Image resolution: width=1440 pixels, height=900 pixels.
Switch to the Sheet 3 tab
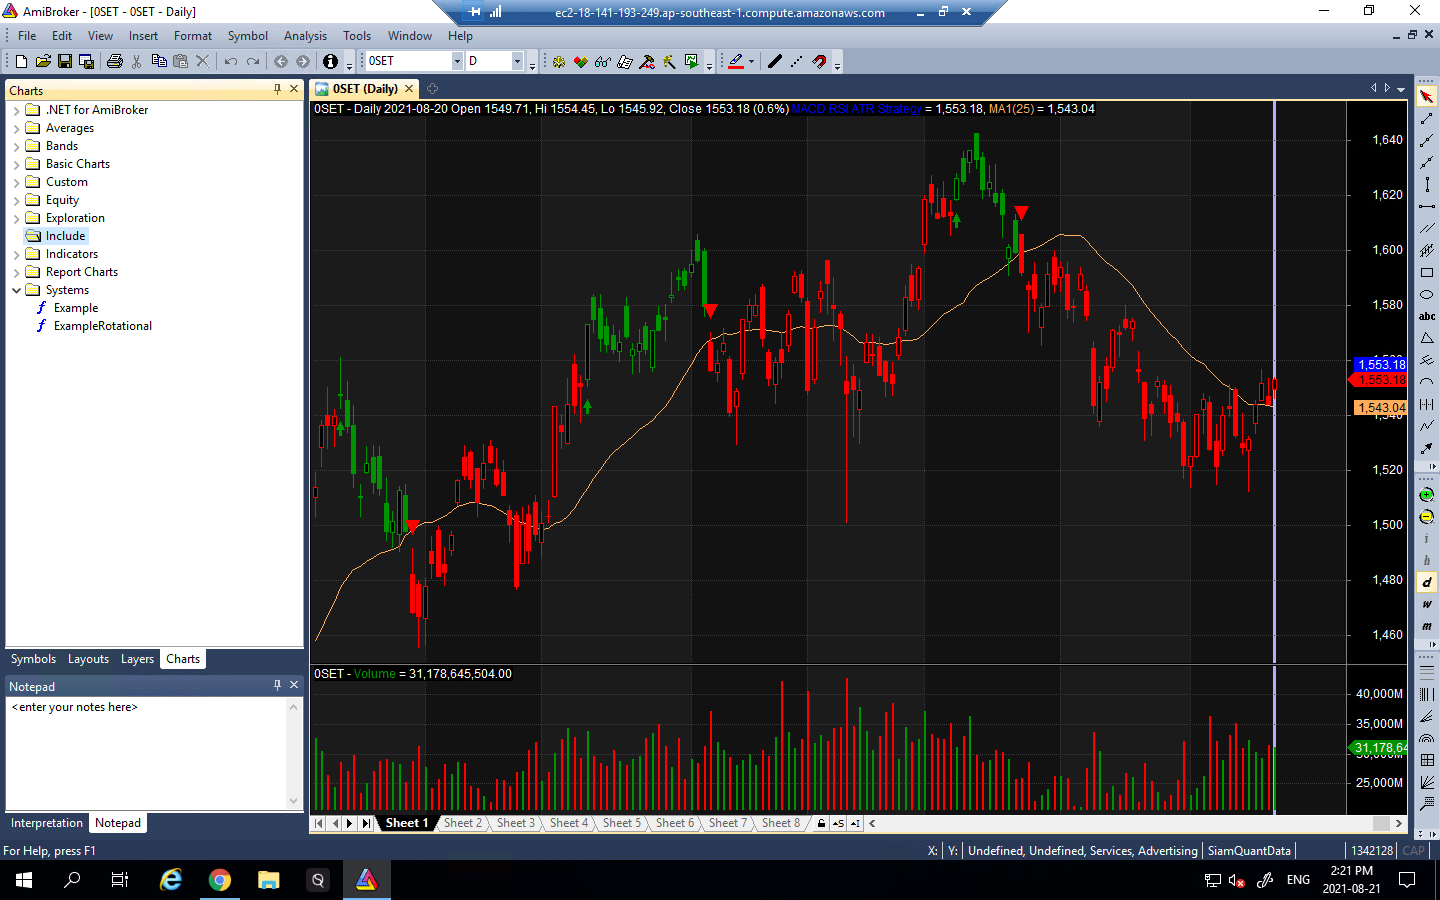coord(515,823)
